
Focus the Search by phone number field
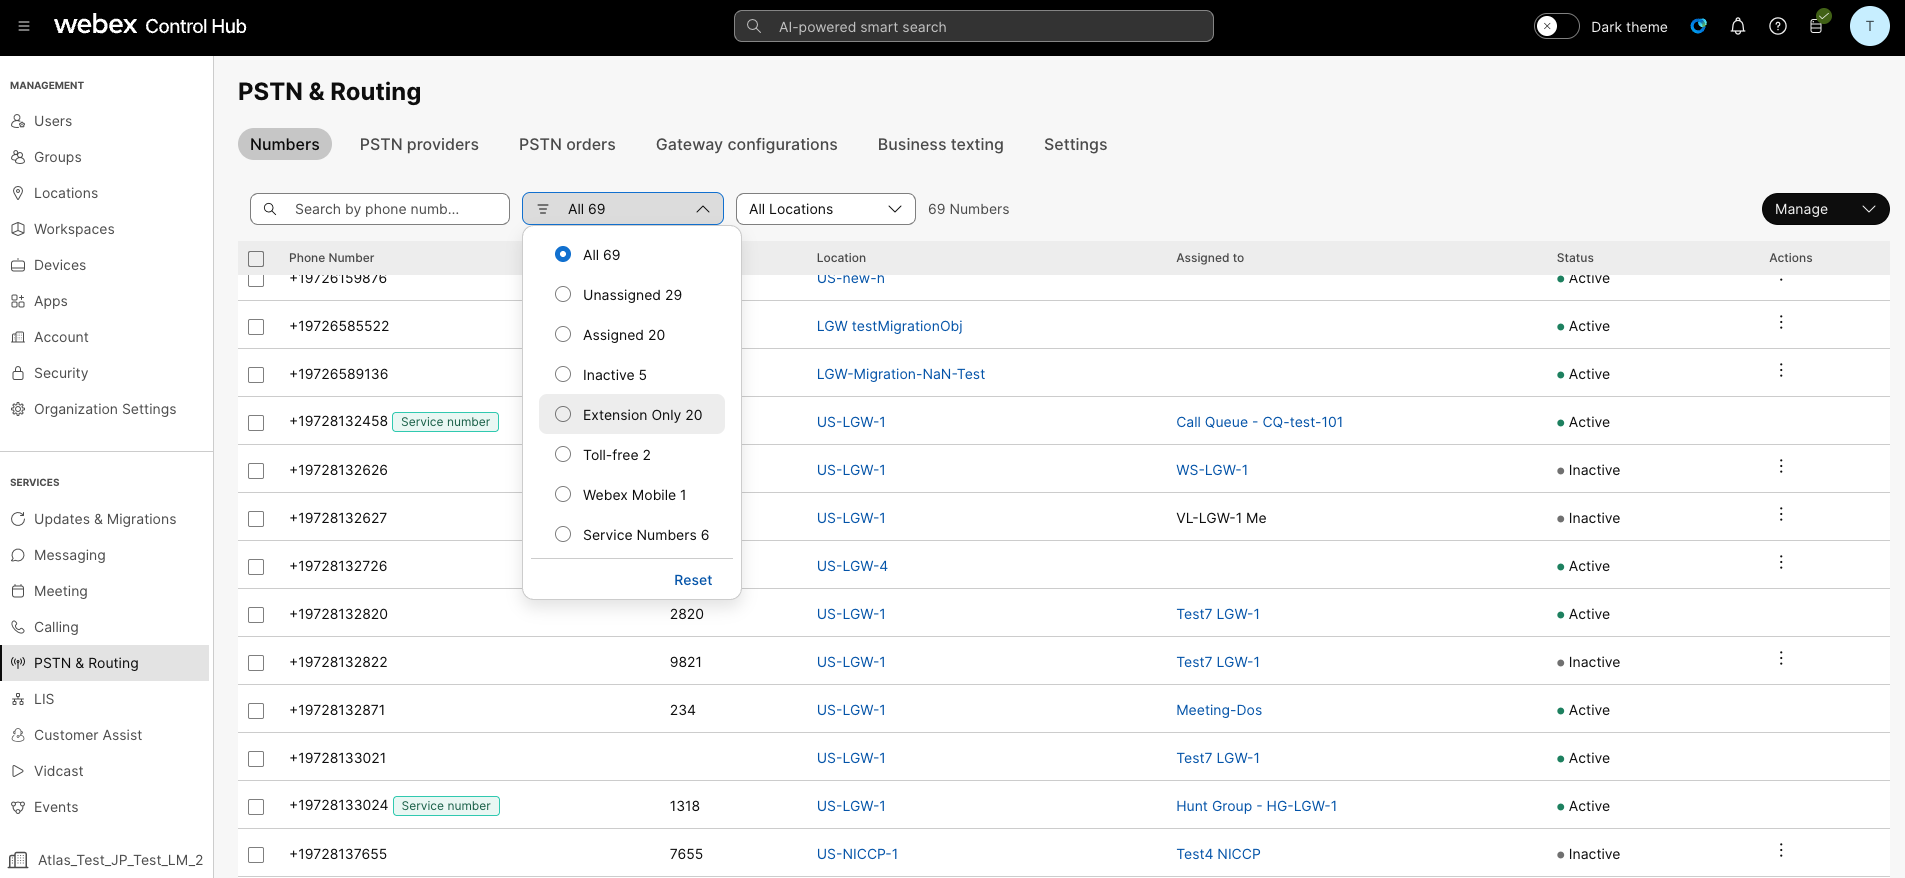click(380, 209)
